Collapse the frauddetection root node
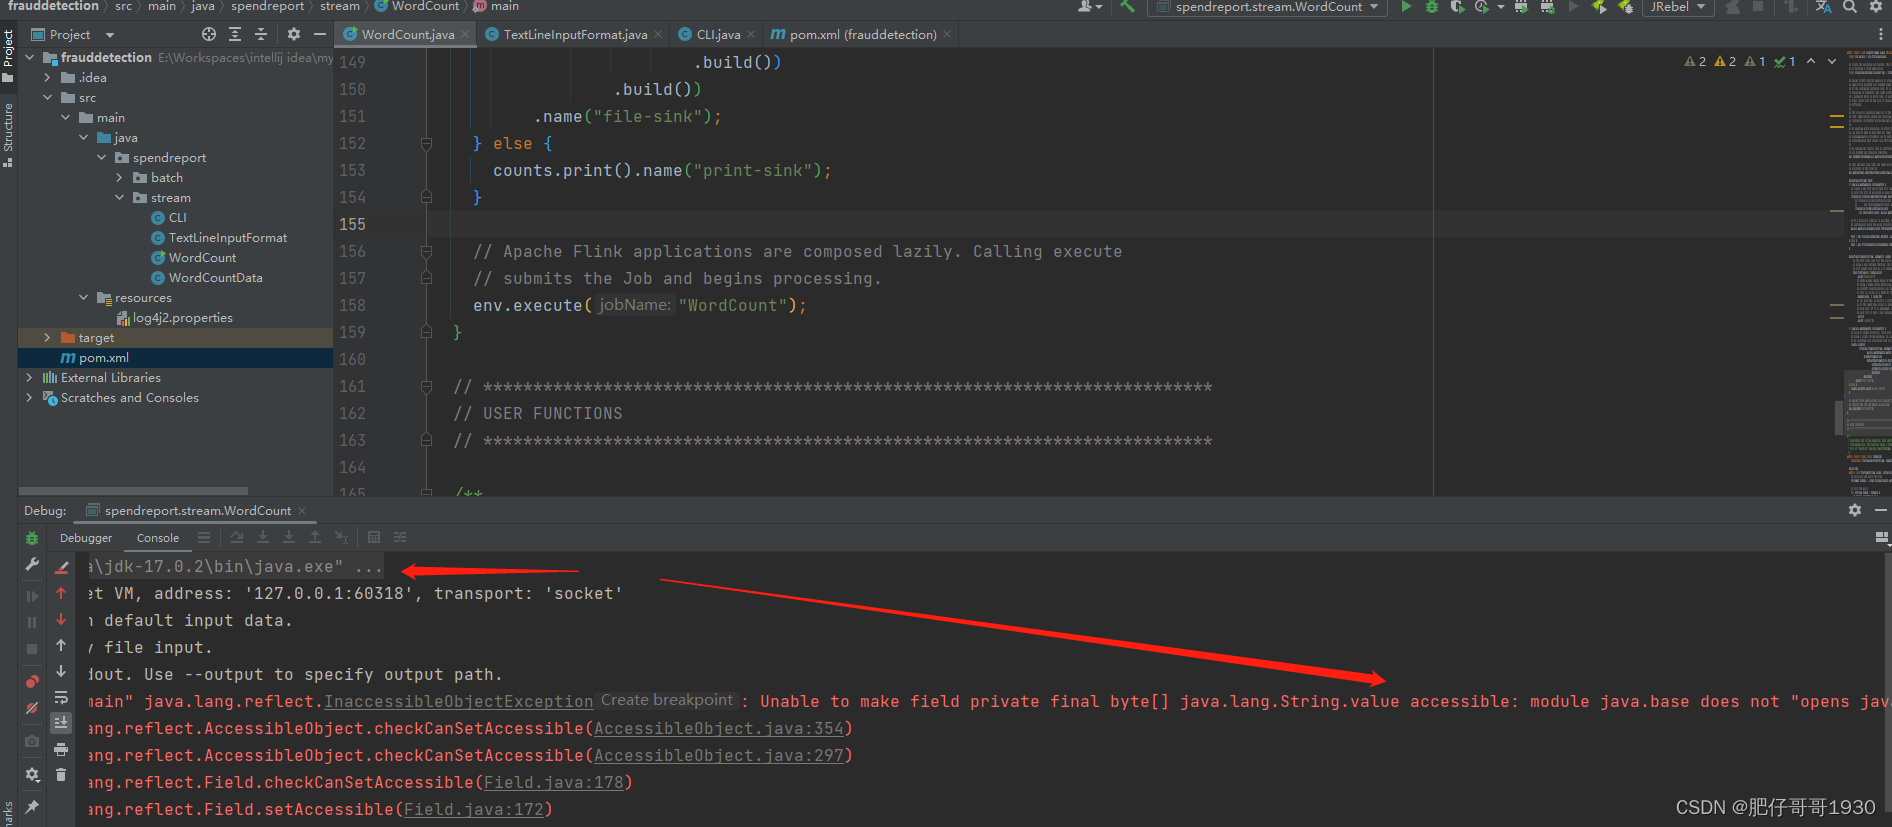Viewport: 1892px width, 827px height. [x=29, y=58]
